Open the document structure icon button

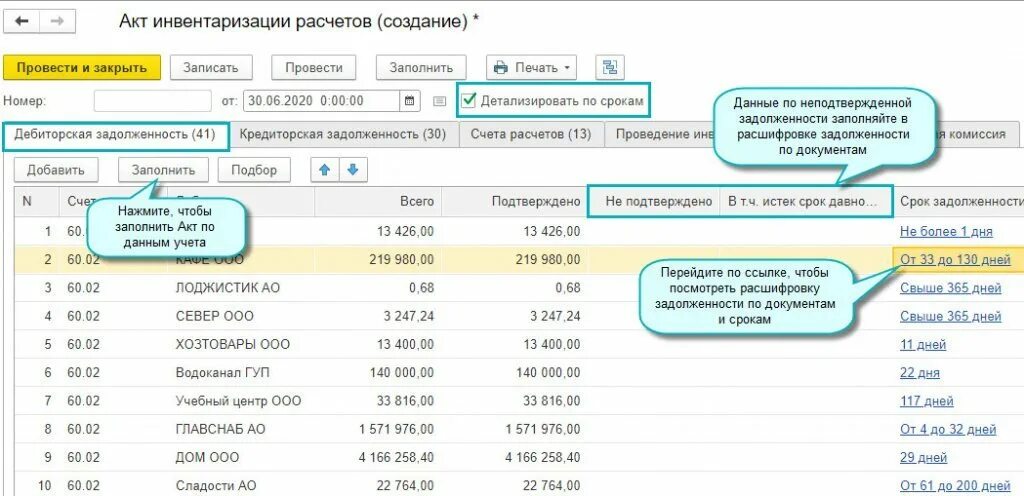(610, 67)
